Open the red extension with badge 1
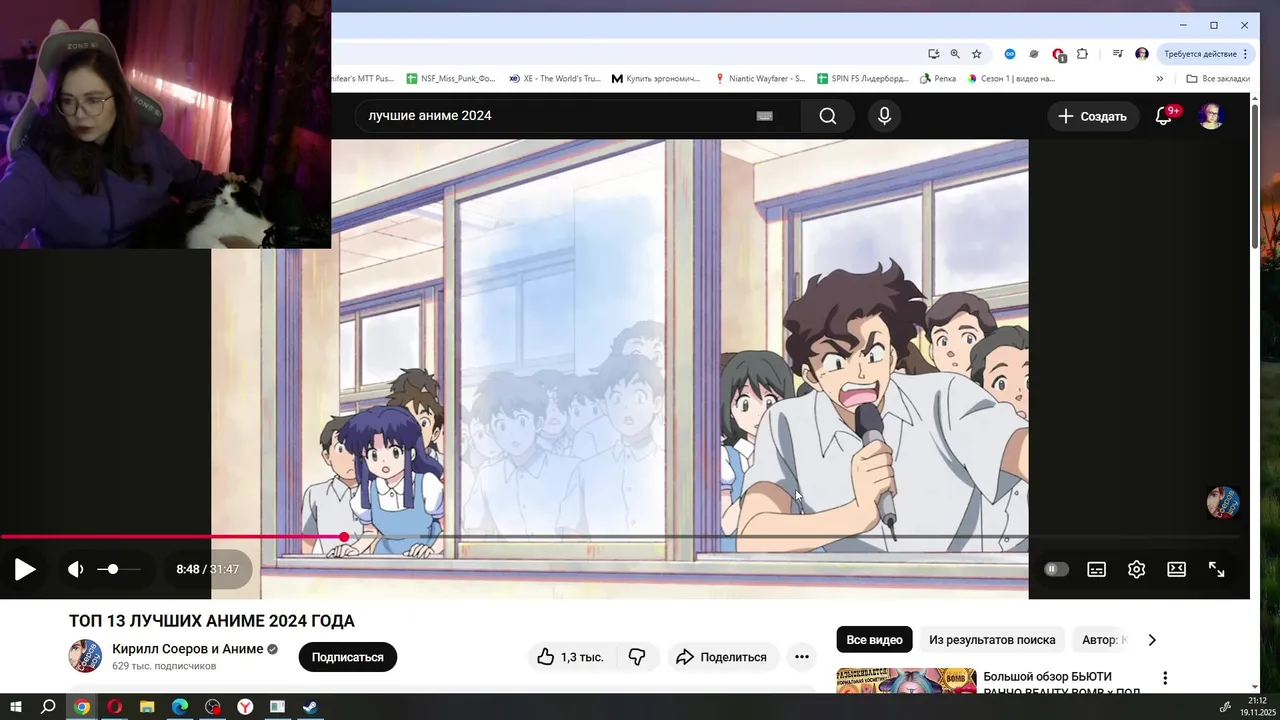 click(x=1058, y=55)
